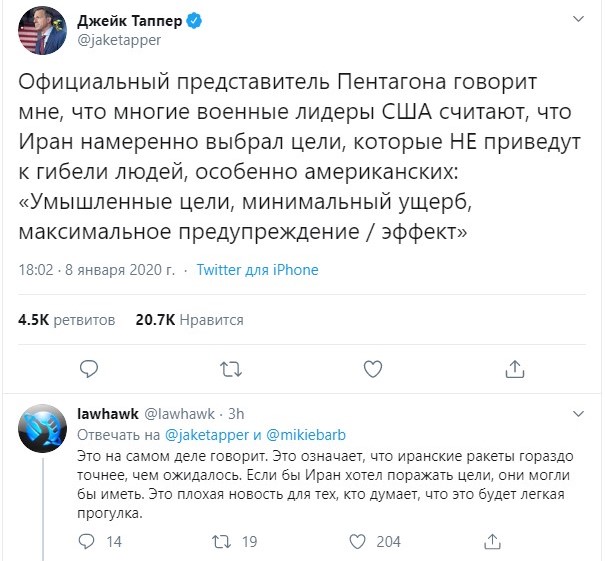Like lawhawk's reply with 204 likes
The image size is (605, 561).
pyautogui.click(x=357, y=541)
